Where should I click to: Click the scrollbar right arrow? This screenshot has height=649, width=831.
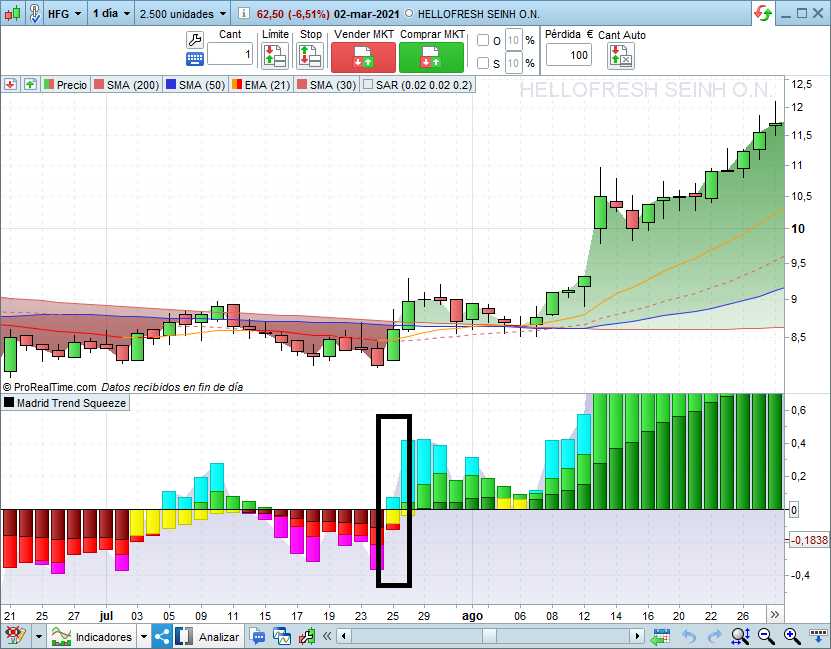pyautogui.click(x=637, y=636)
